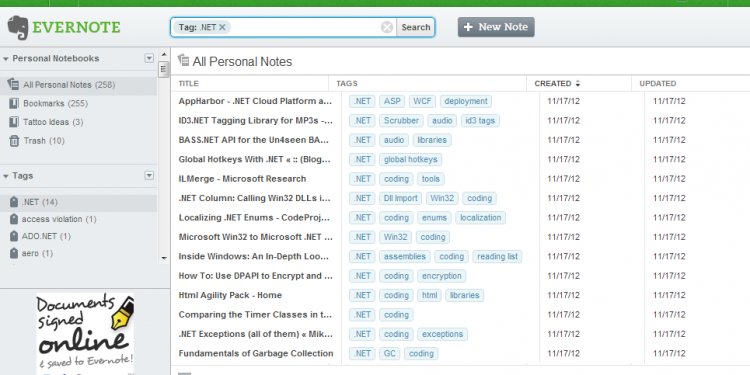750x375 pixels.
Task: Click the localization tag chip
Action: (x=480, y=218)
